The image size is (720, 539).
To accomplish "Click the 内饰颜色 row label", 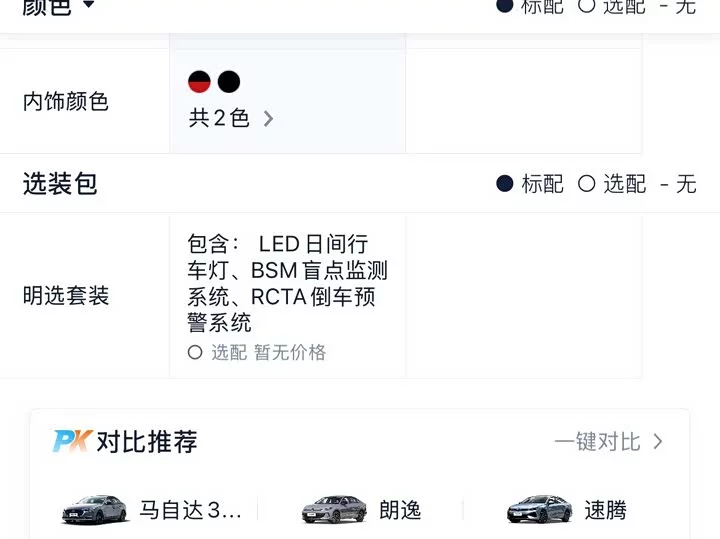I will click(66, 101).
